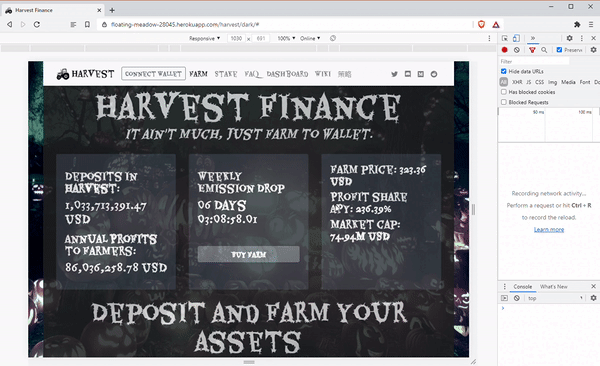
Task: Expand the Online throttling dropdown
Action: click(310, 38)
